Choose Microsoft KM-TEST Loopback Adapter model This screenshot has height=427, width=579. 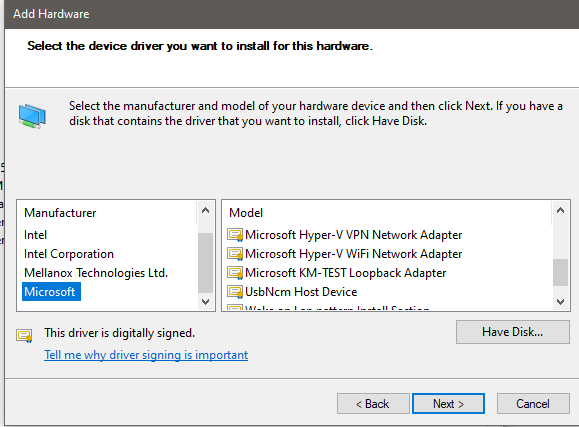[x=346, y=273]
